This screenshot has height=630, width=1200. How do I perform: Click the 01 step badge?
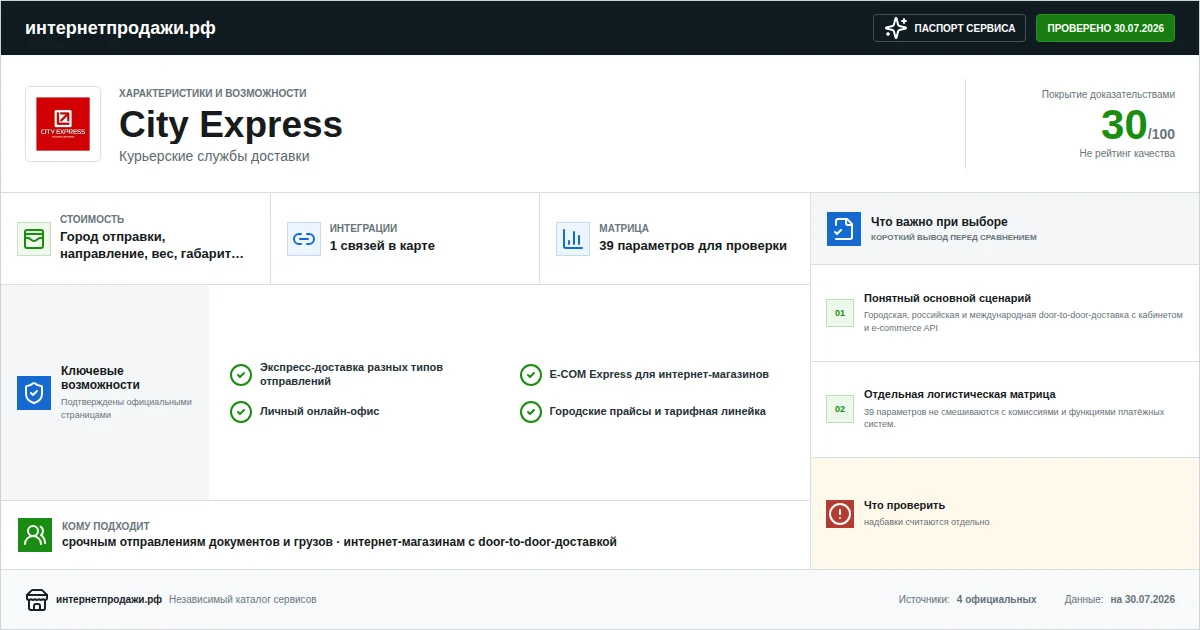click(840, 313)
